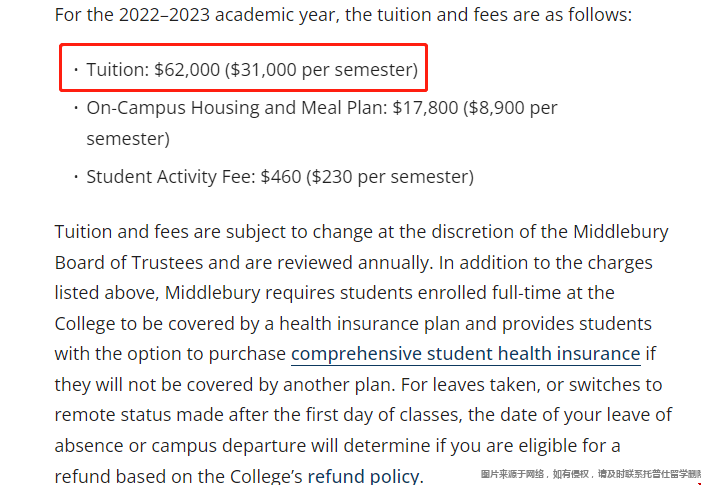Click the bullet before On-Campus Housing
This screenshot has width=701, height=485.
point(76,108)
